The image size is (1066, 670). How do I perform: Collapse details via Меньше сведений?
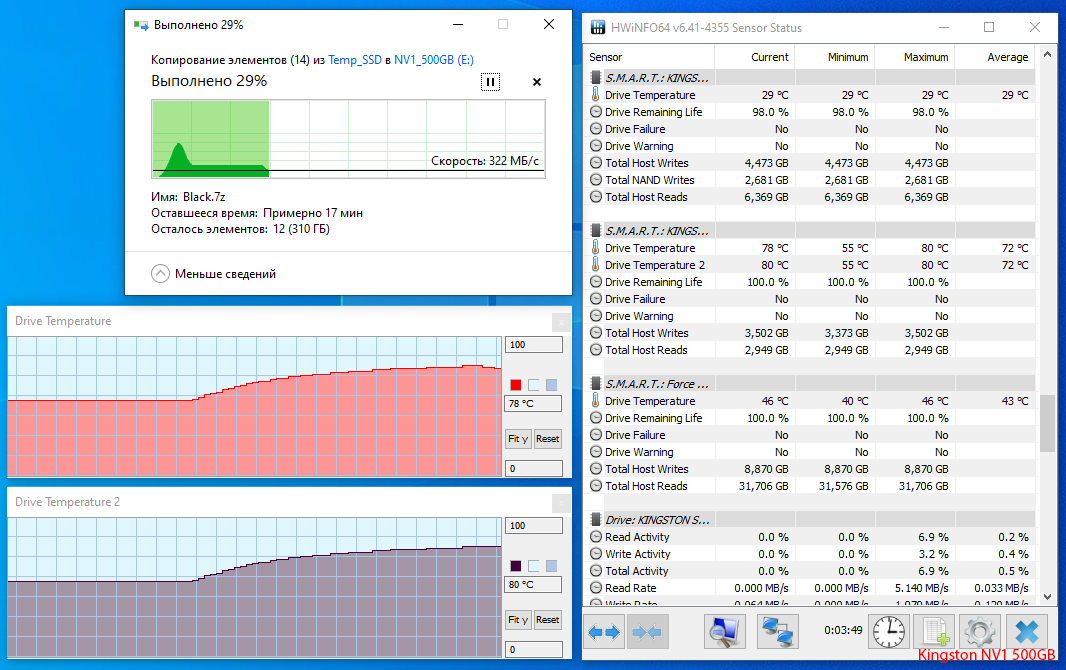[213, 274]
